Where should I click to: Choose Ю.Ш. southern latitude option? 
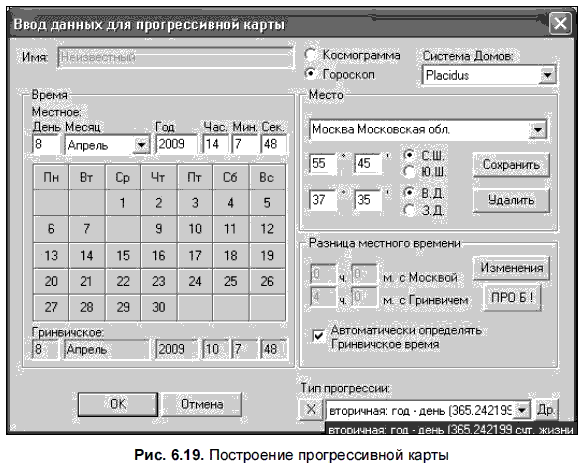[x=409, y=172]
